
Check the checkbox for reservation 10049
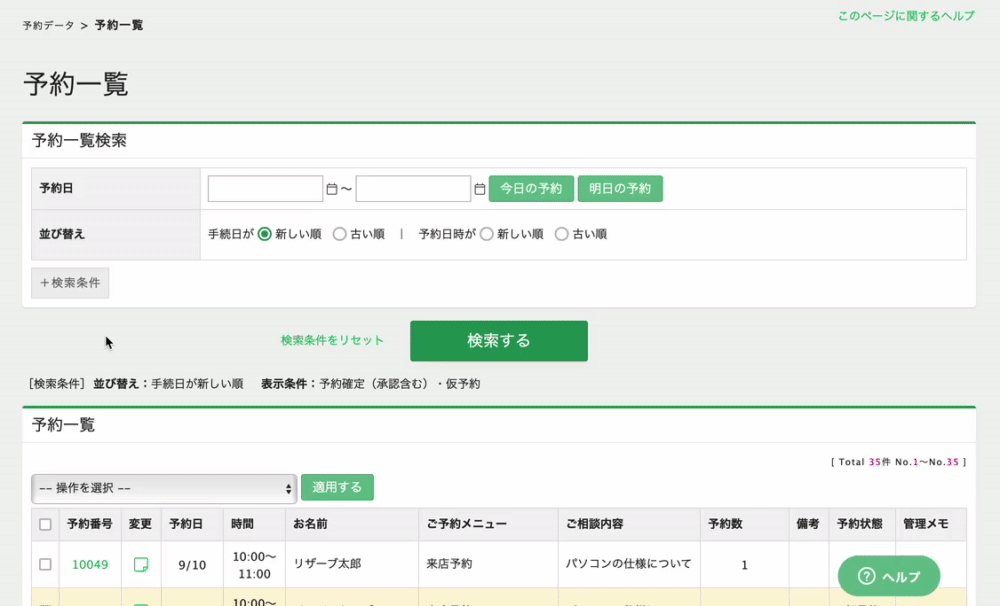pos(45,565)
